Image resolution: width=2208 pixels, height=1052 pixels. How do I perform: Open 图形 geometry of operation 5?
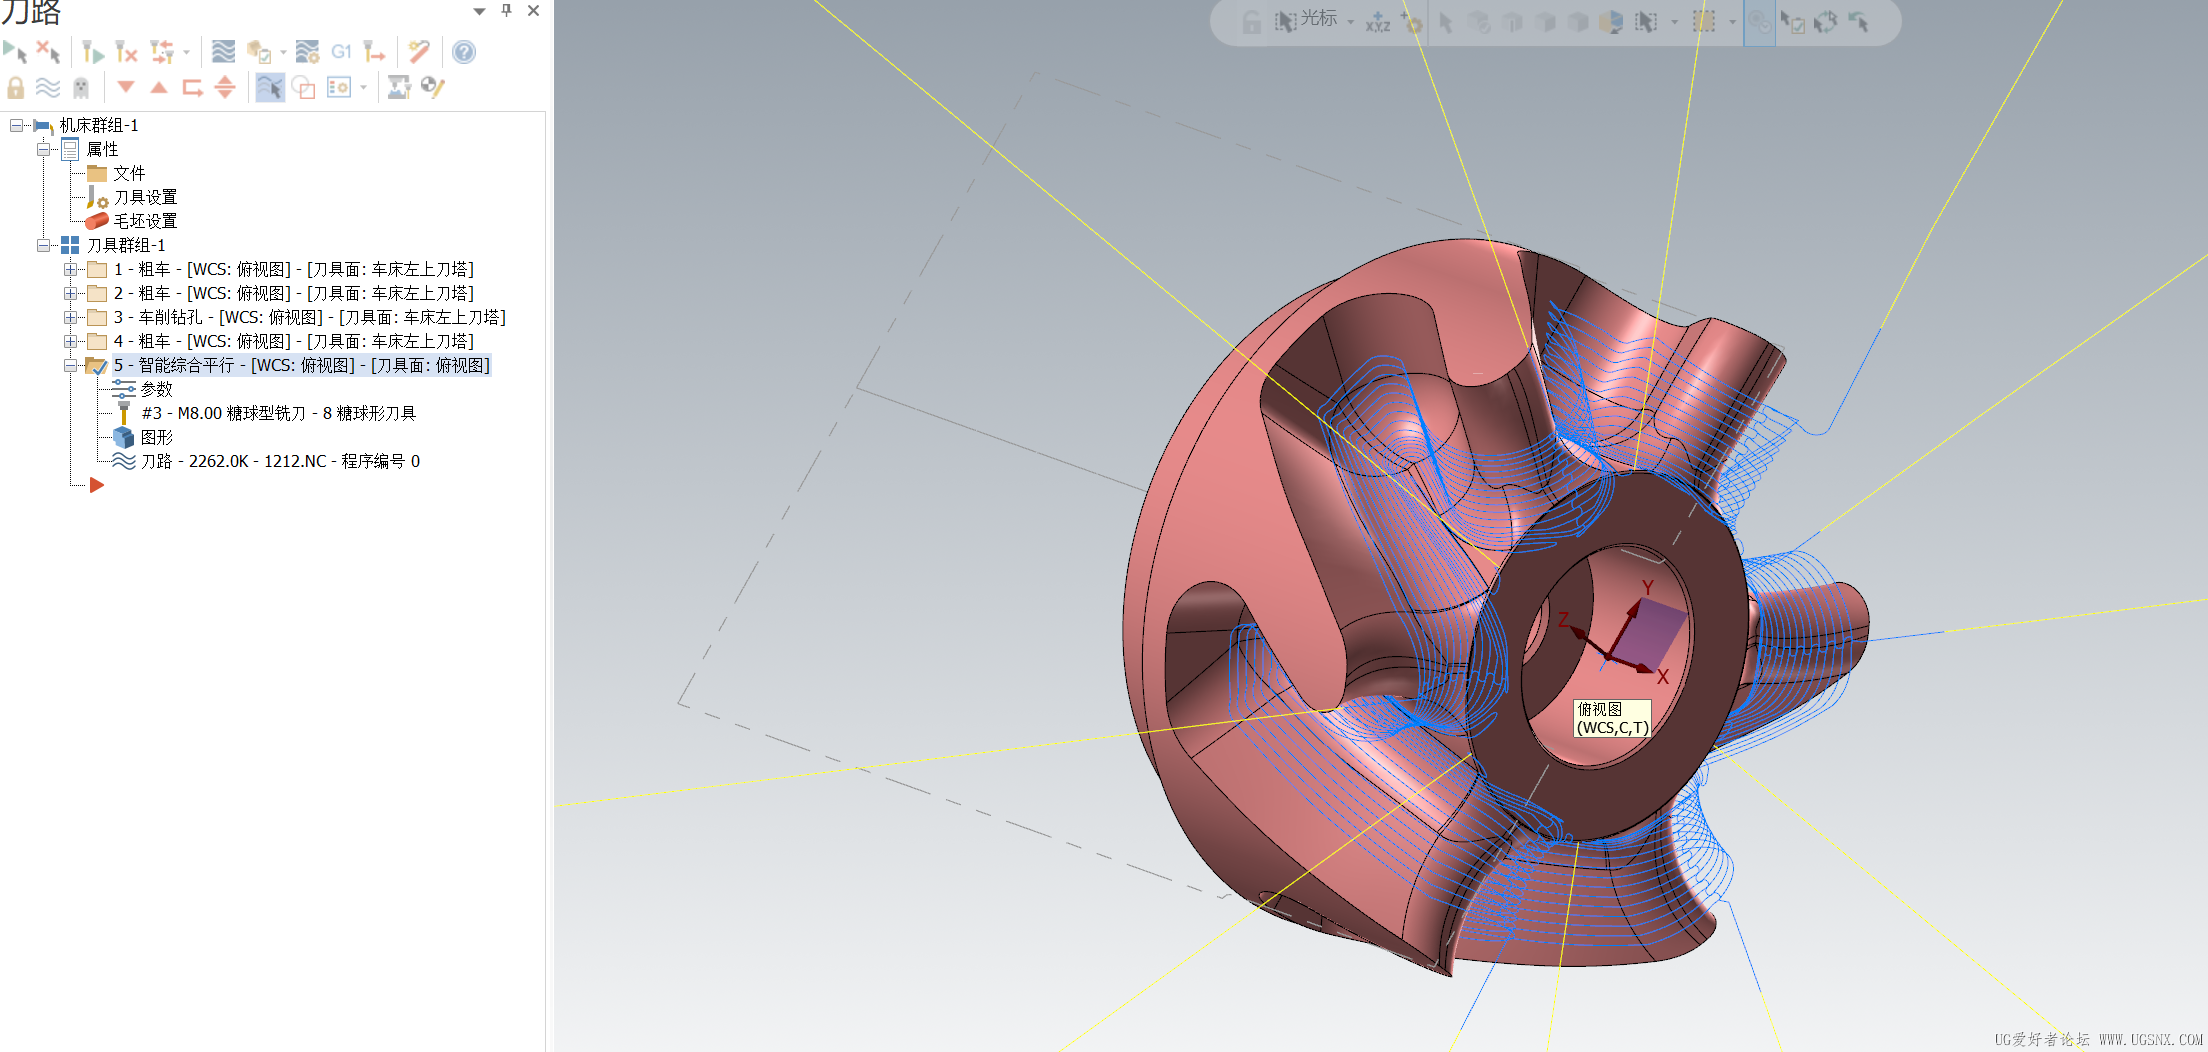tap(157, 437)
